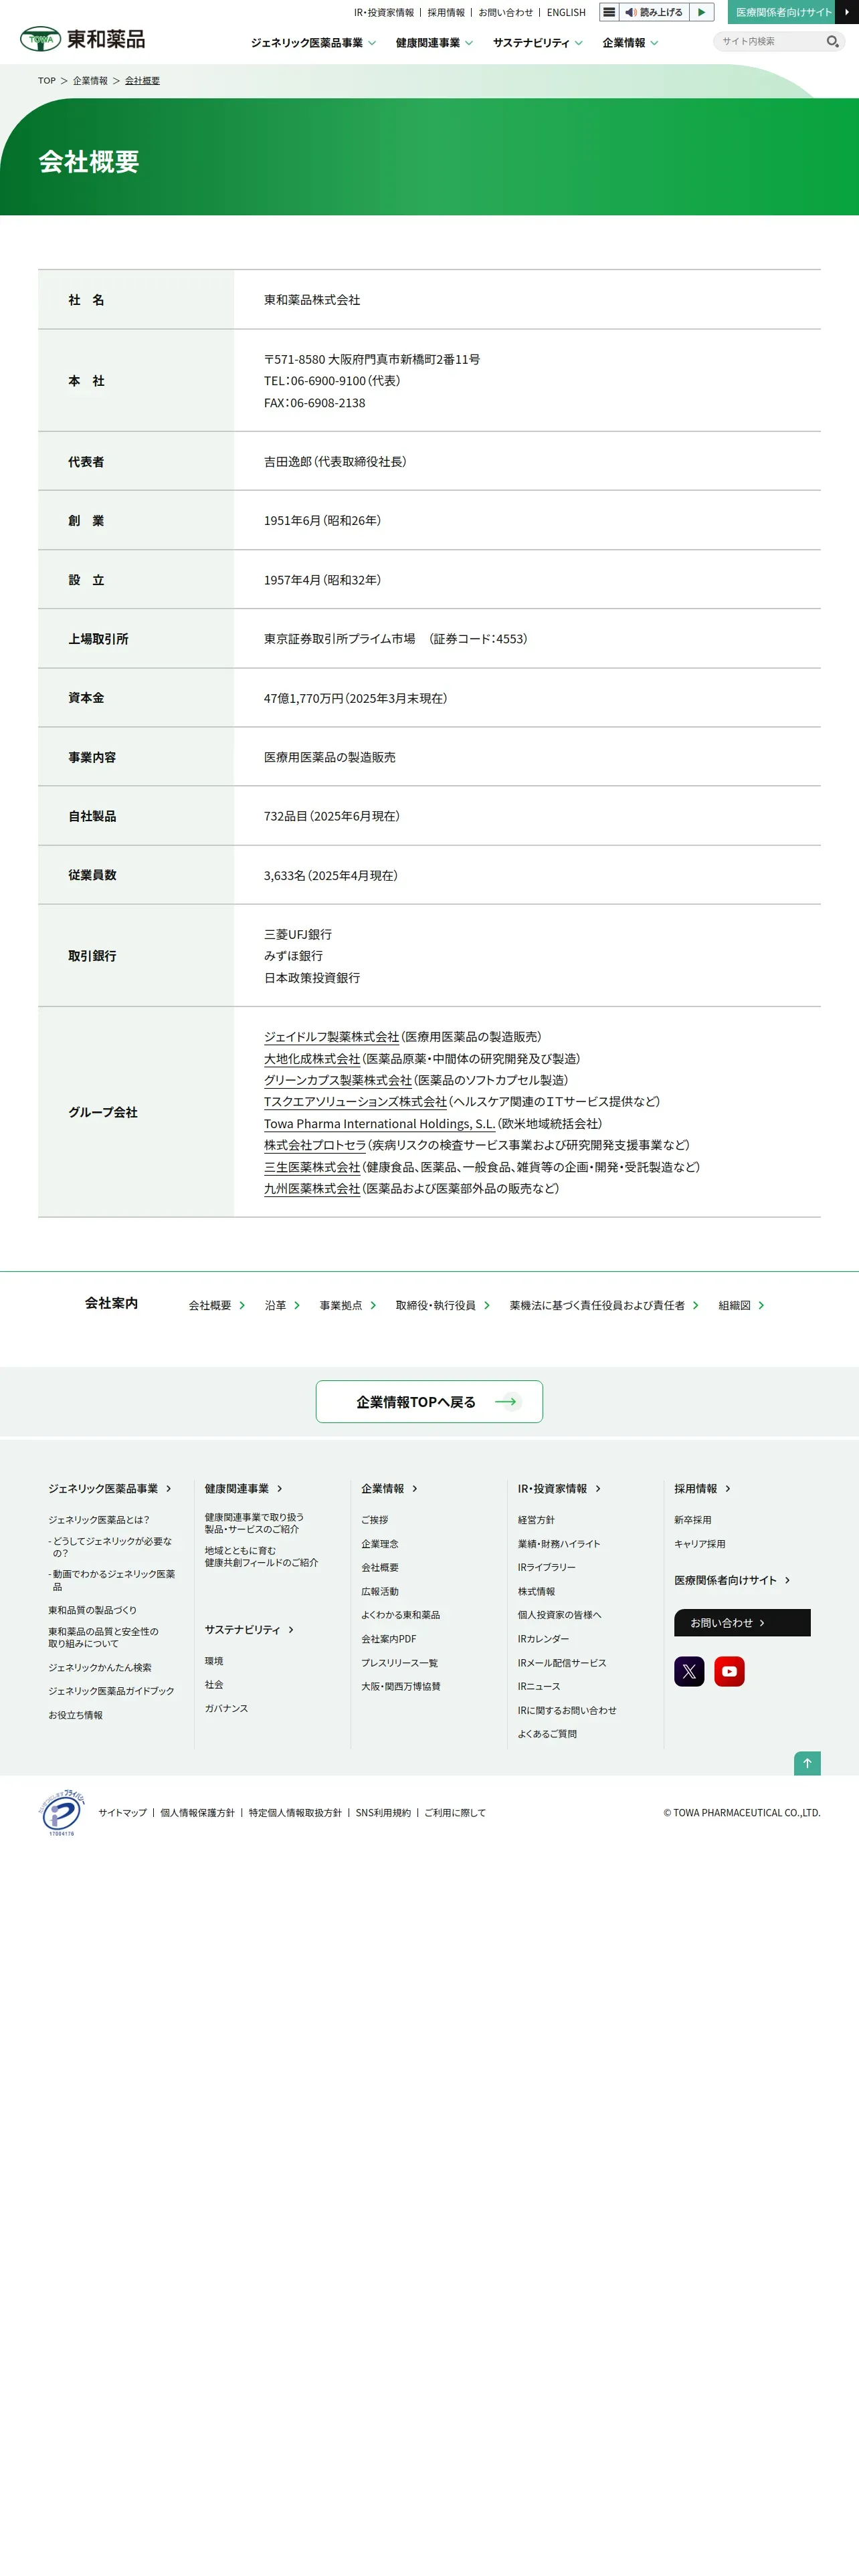Click the Towa Pharmaceutical logo
The height and width of the screenshot is (2576, 859).
[x=82, y=39]
